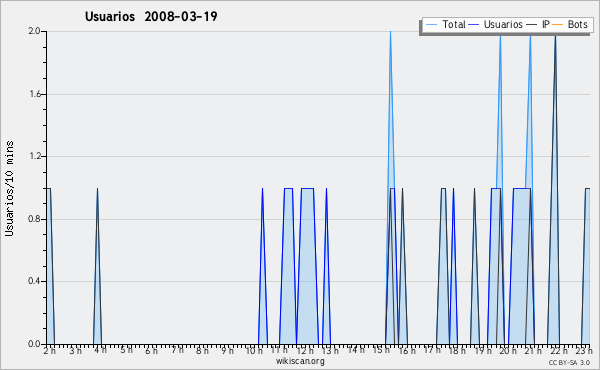
Task: Click the y-axis value 2.0
Action: 34,31
